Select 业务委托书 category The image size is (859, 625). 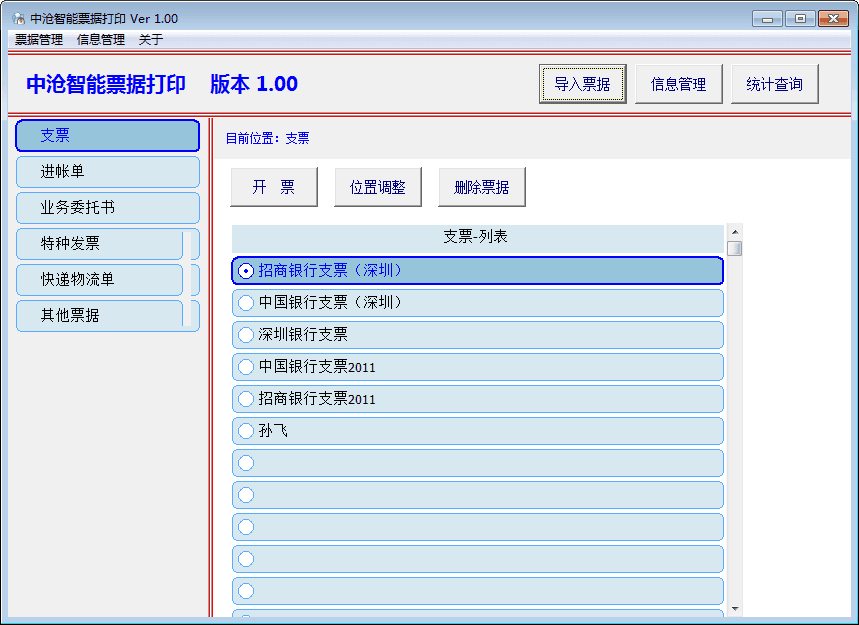coord(107,208)
